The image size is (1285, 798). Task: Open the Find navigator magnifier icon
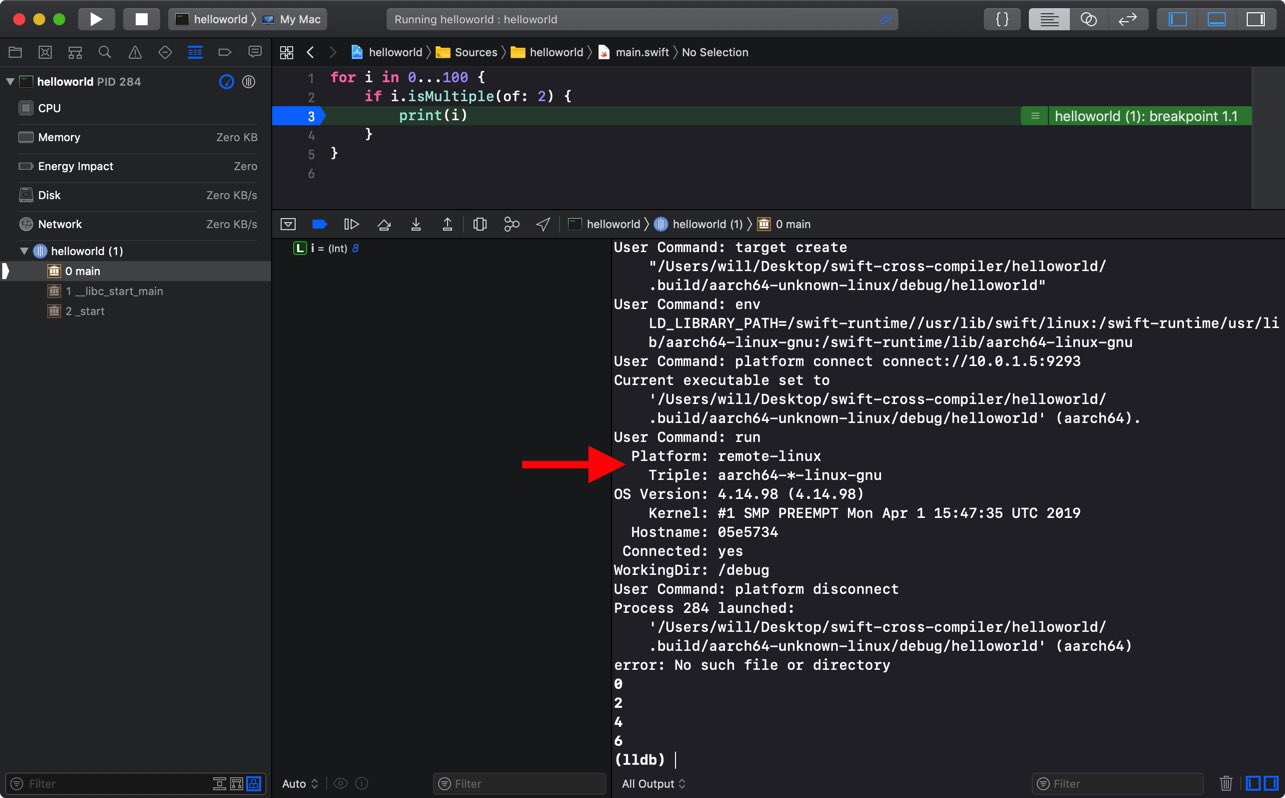point(105,52)
